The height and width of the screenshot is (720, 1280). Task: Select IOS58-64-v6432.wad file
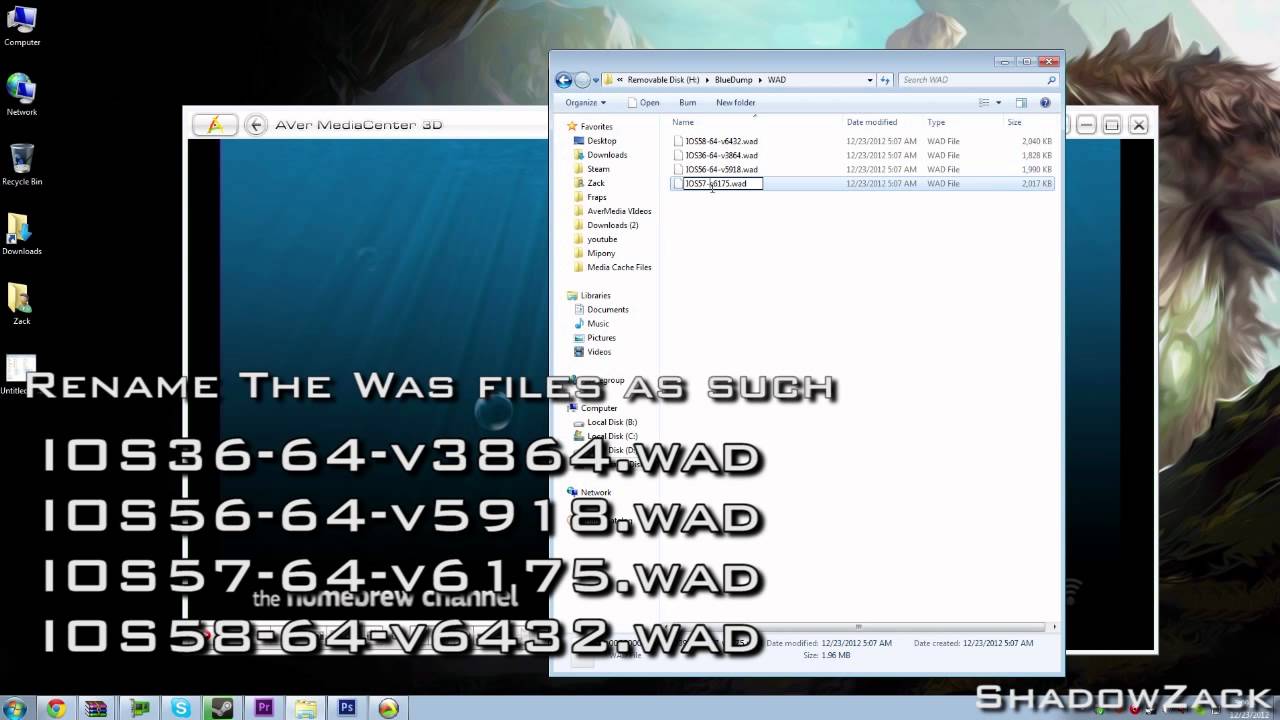(721, 141)
